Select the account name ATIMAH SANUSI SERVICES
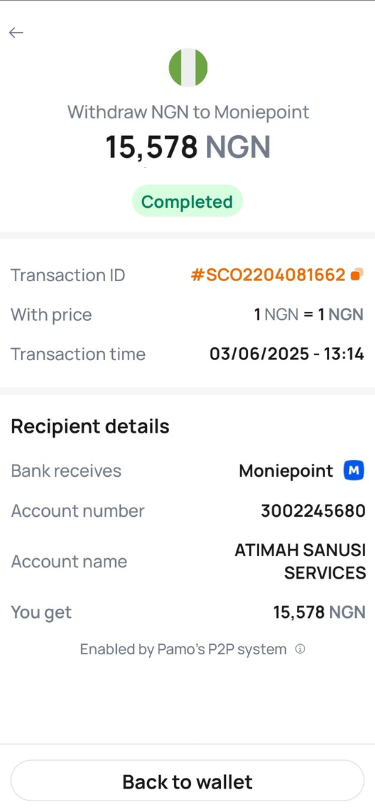Screen dimensions: 375x812 (300, 561)
